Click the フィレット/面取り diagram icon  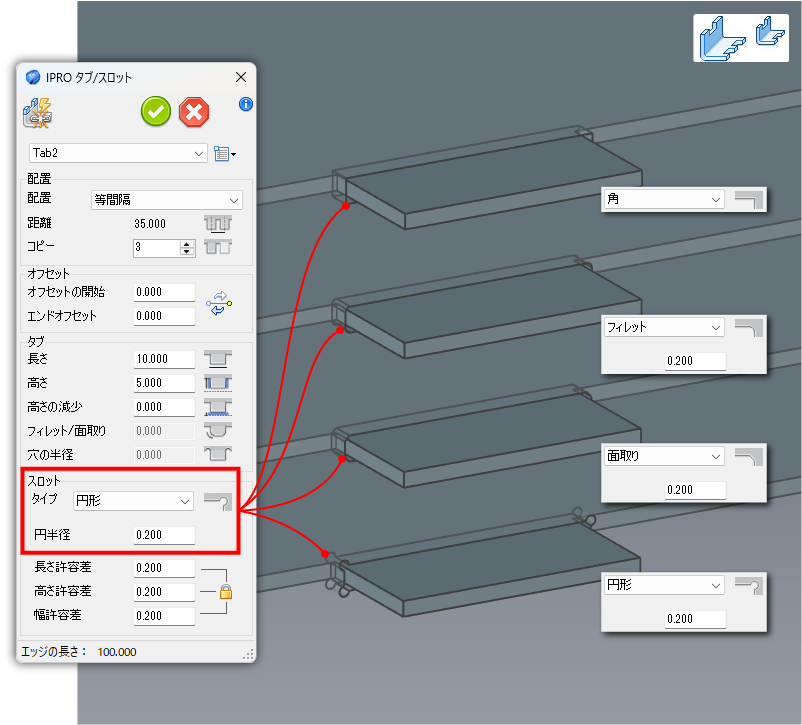click(218, 431)
